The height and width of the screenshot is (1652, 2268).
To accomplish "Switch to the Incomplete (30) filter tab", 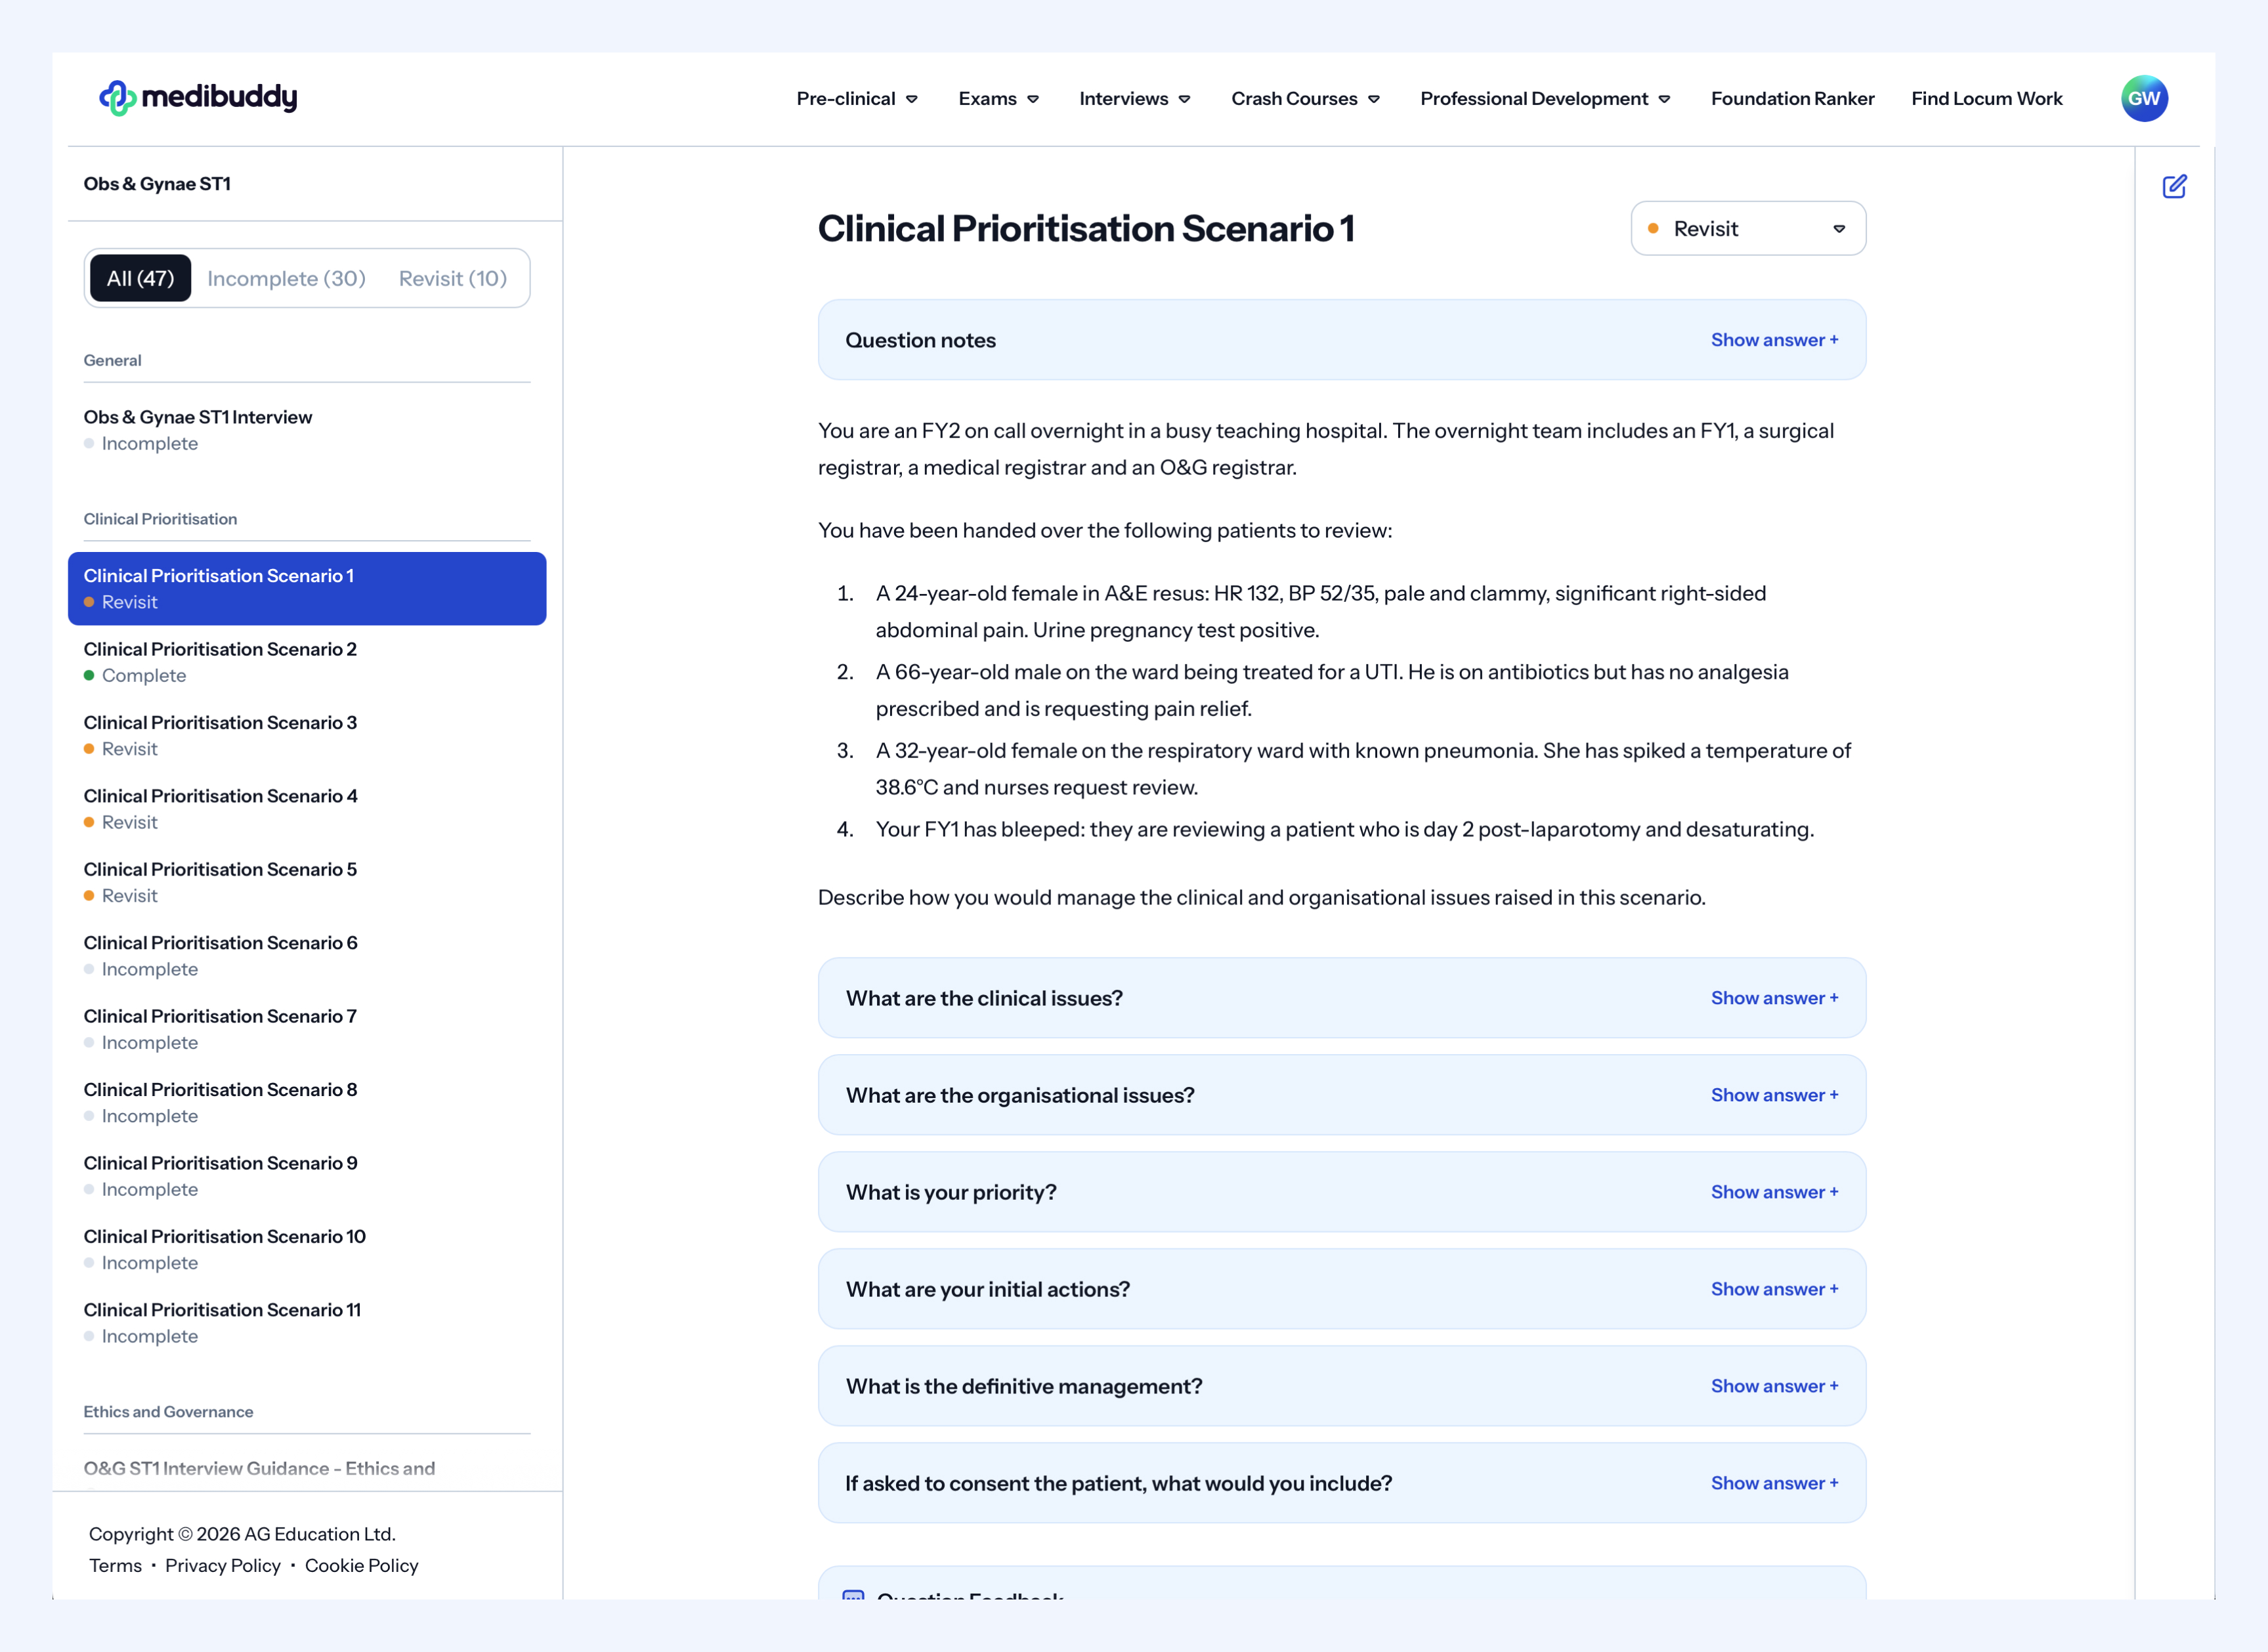I will 286,279.
